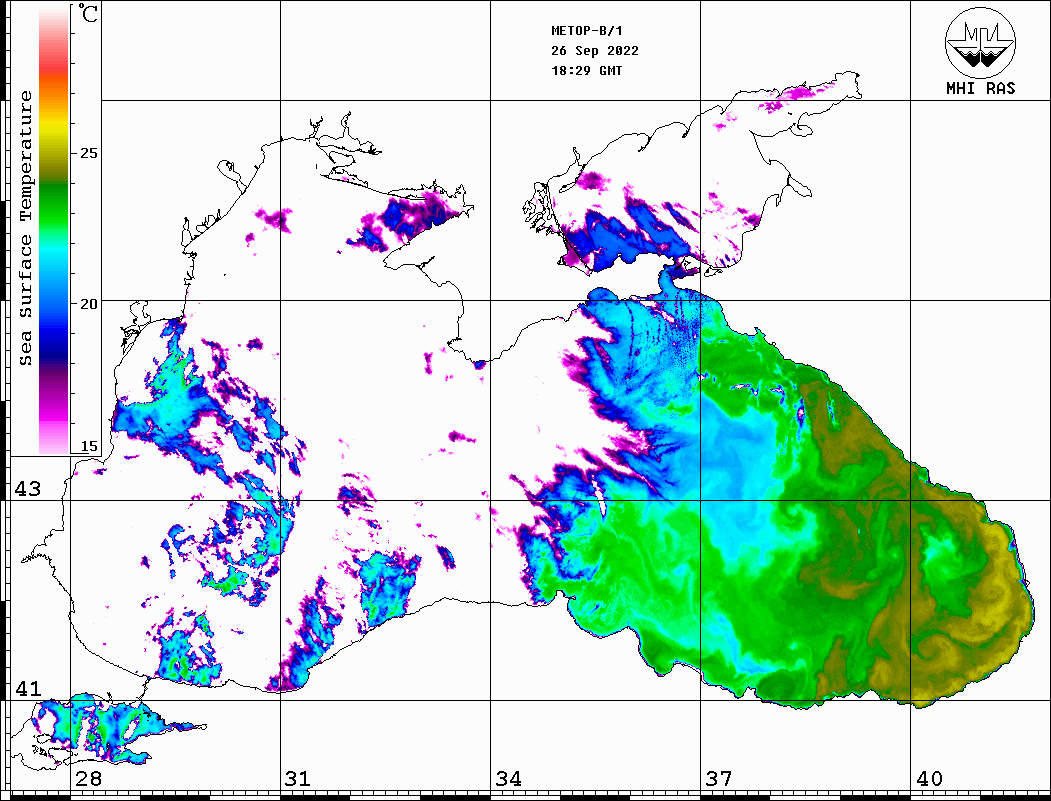Image resolution: width=1051 pixels, height=801 pixels.
Task: Click the latitude label 41
Action: pos(27,688)
